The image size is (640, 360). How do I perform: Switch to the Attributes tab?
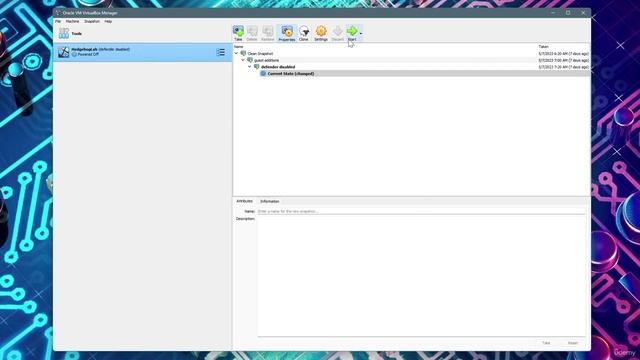click(x=244, y=201)
